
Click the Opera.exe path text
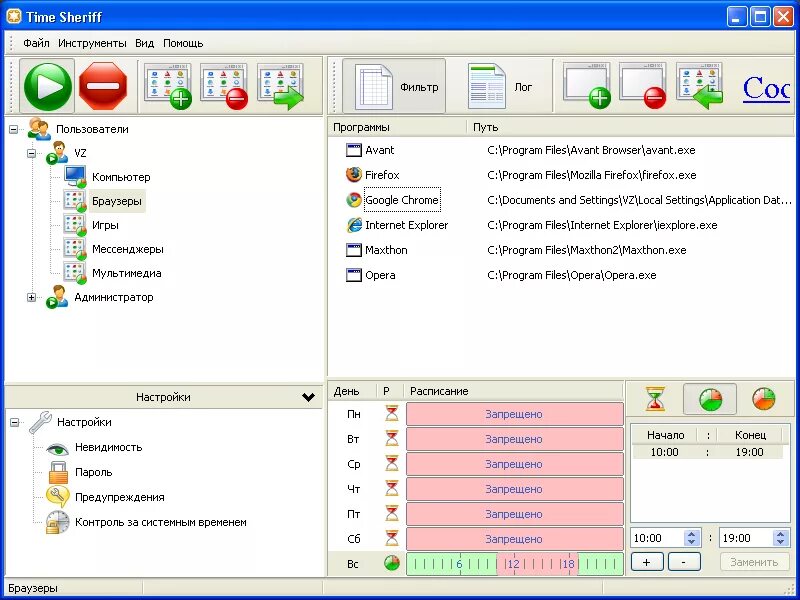571,275
